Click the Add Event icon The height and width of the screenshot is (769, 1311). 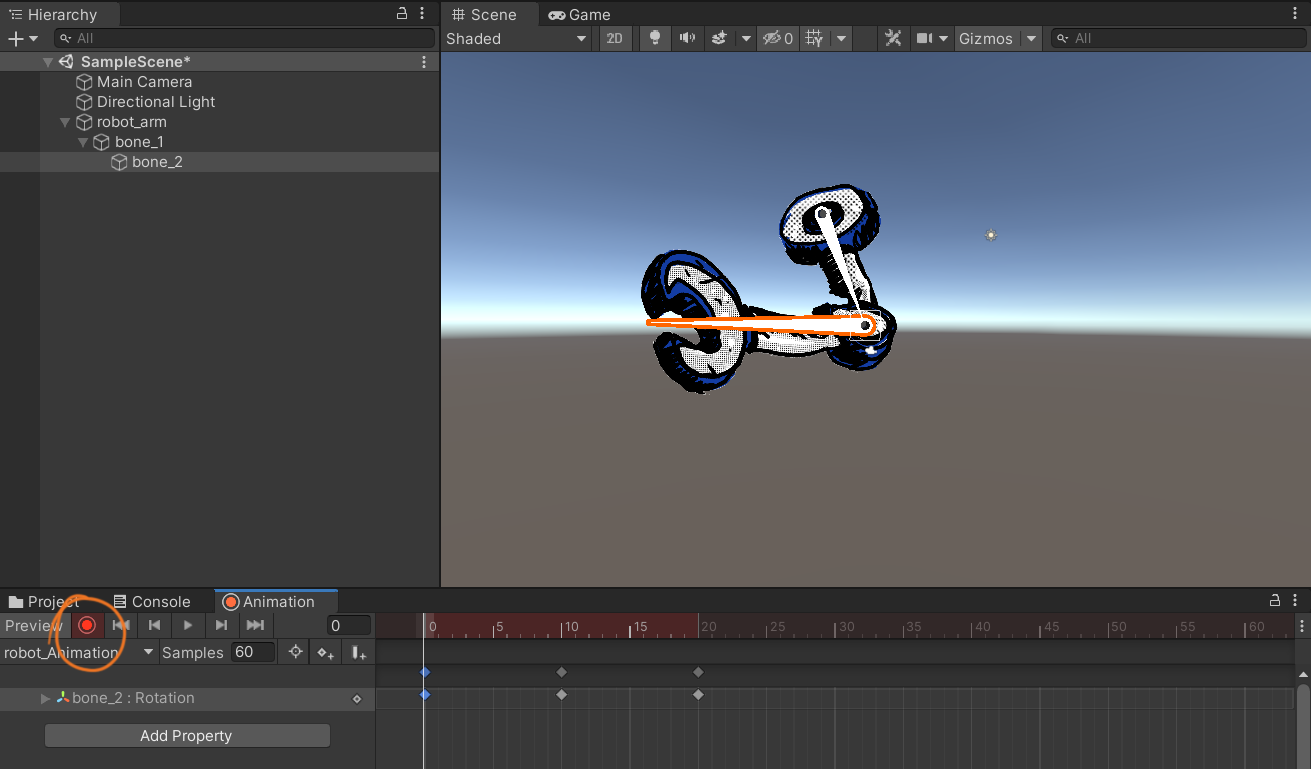[x=358, y=652]
